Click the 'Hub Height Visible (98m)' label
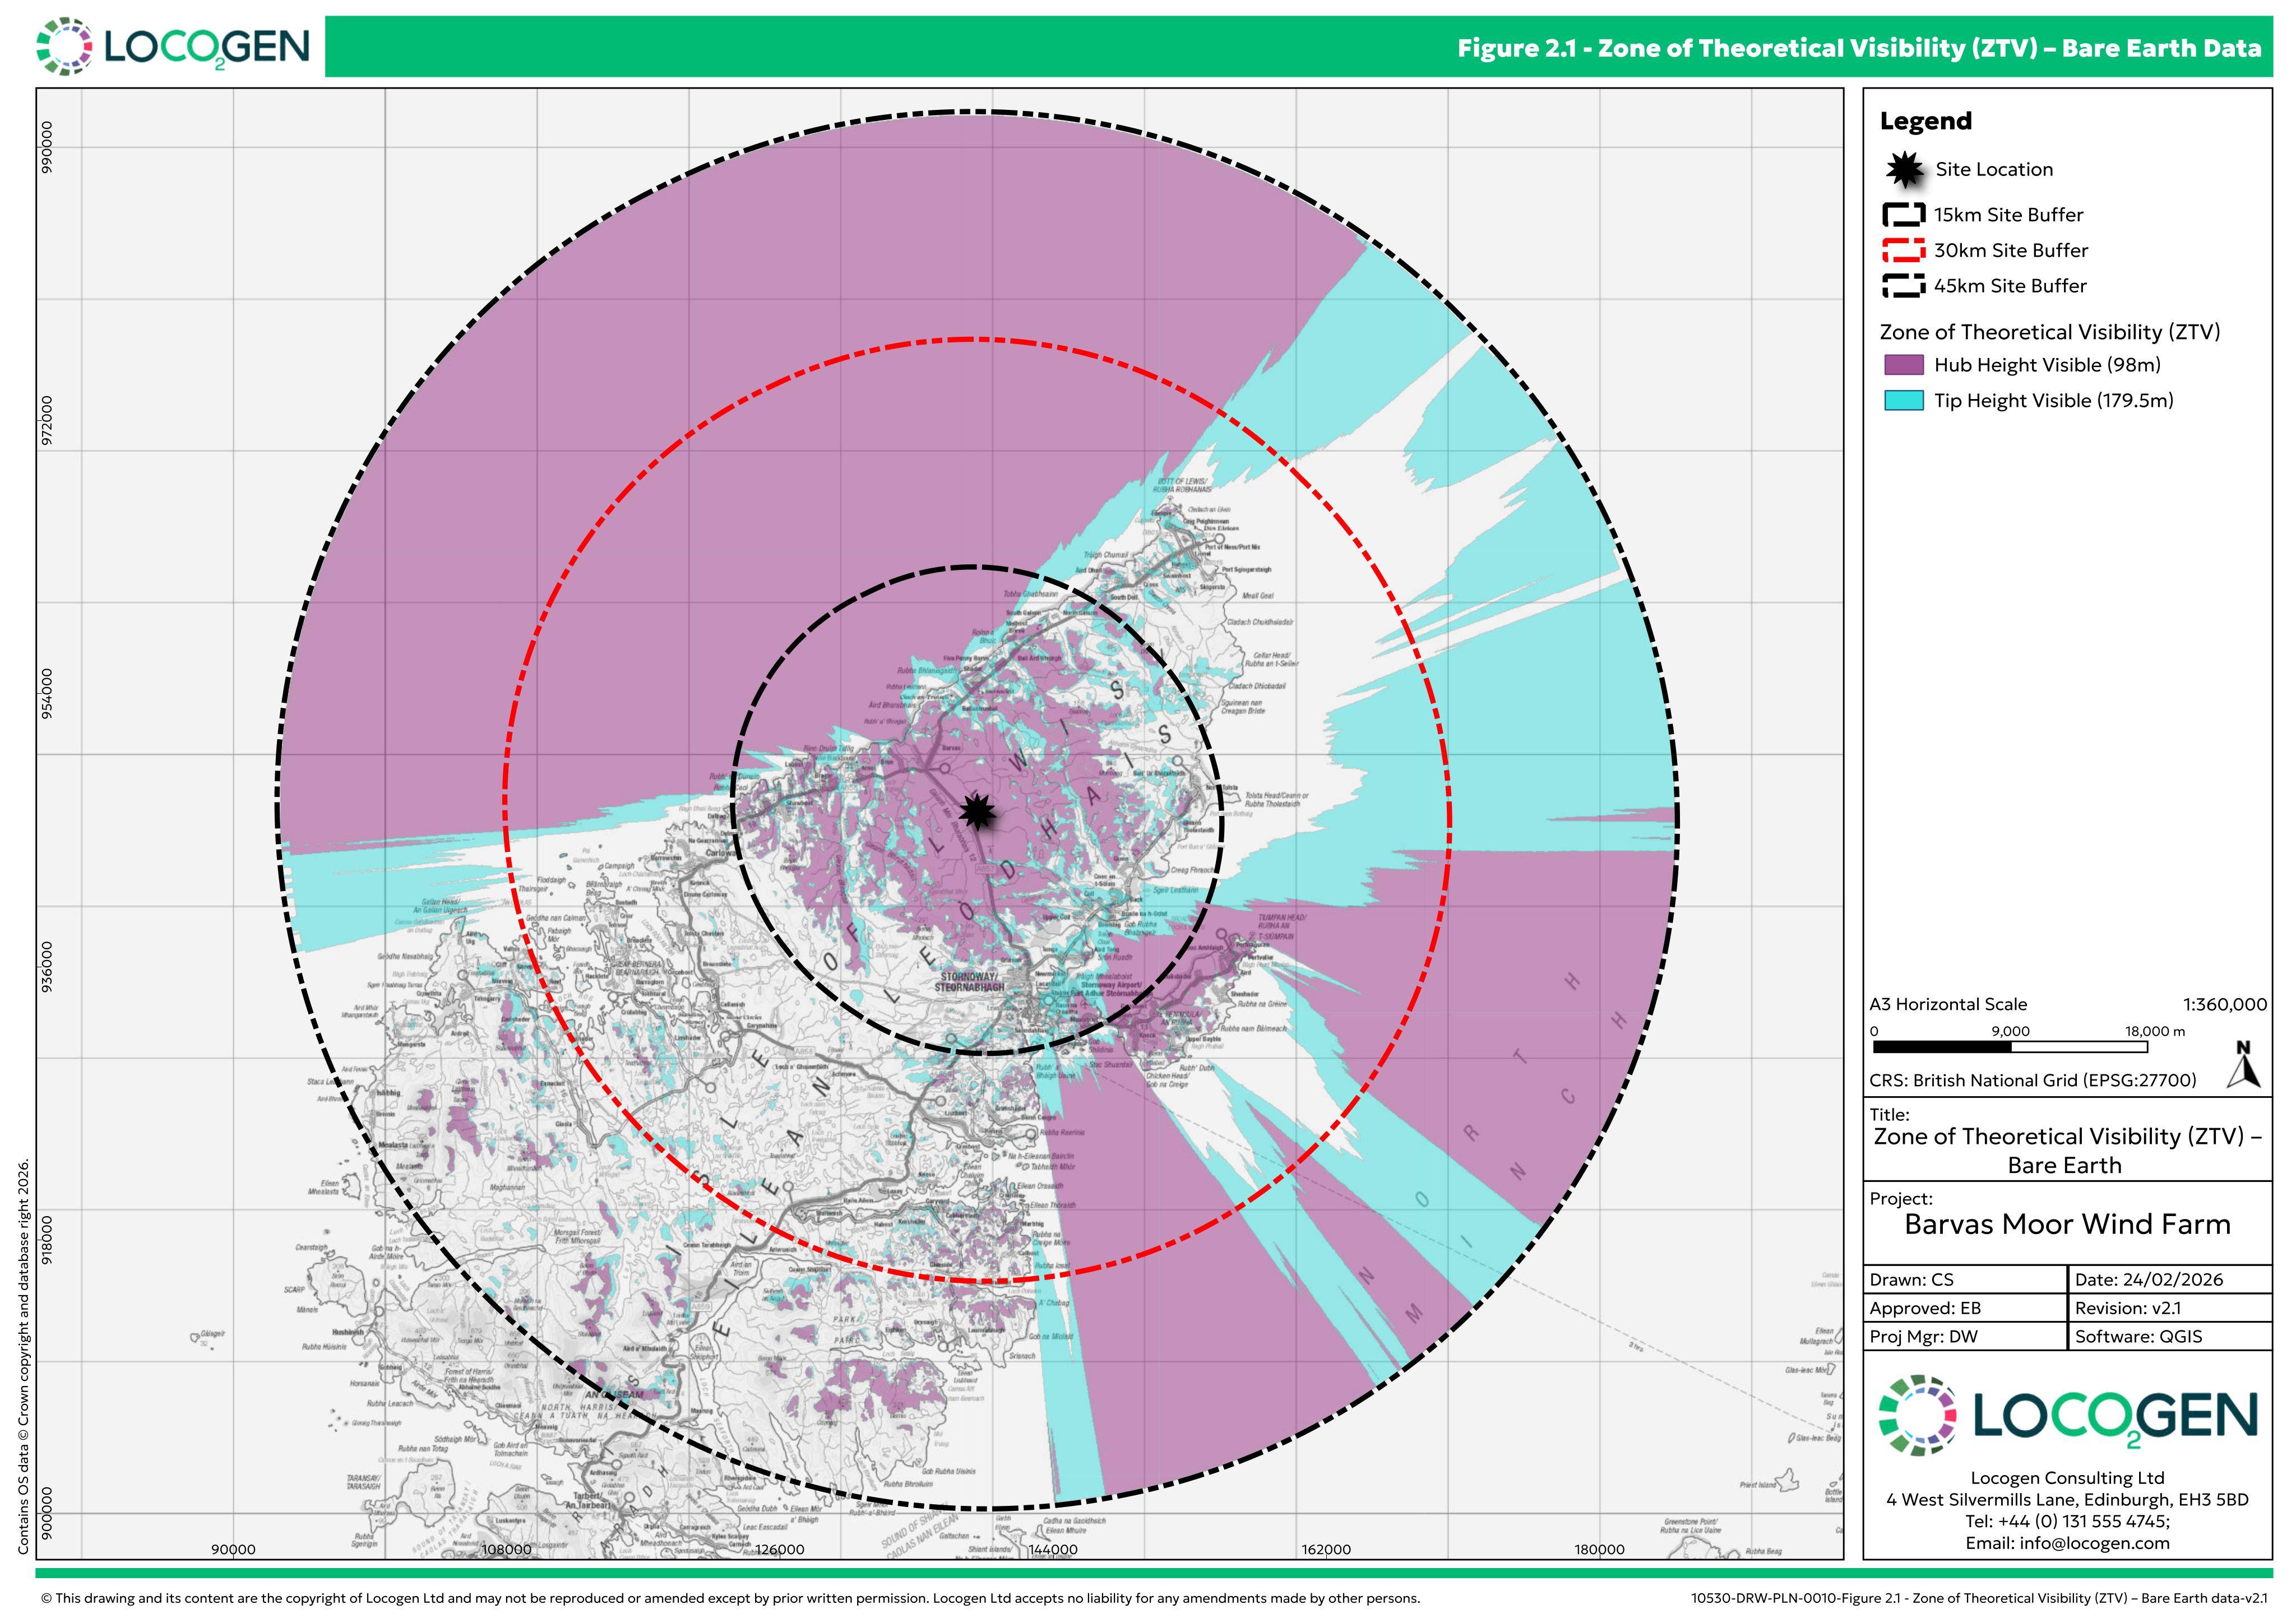This screenshot has width=2296, height=1623. tap(2047, 365)
